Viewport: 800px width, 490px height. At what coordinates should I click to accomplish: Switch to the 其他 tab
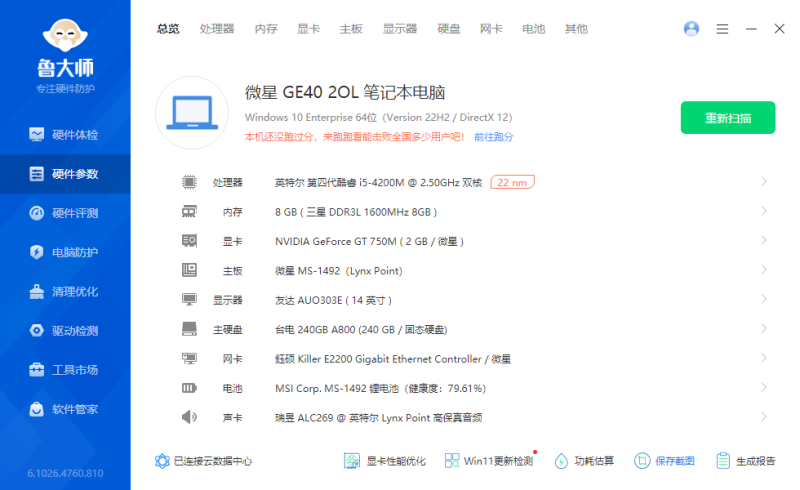576,29
